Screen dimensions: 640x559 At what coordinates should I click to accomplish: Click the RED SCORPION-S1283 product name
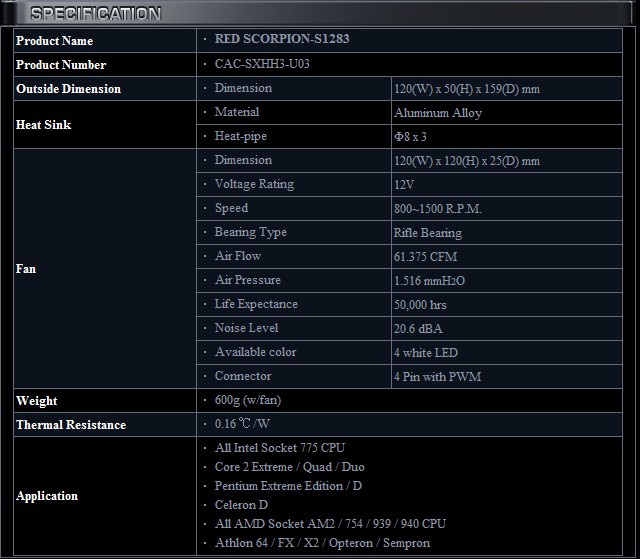pyautogui.click(x=282, y=39)
